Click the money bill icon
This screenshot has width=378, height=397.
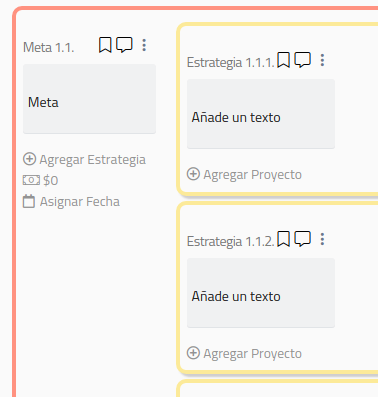pos(31,180)
